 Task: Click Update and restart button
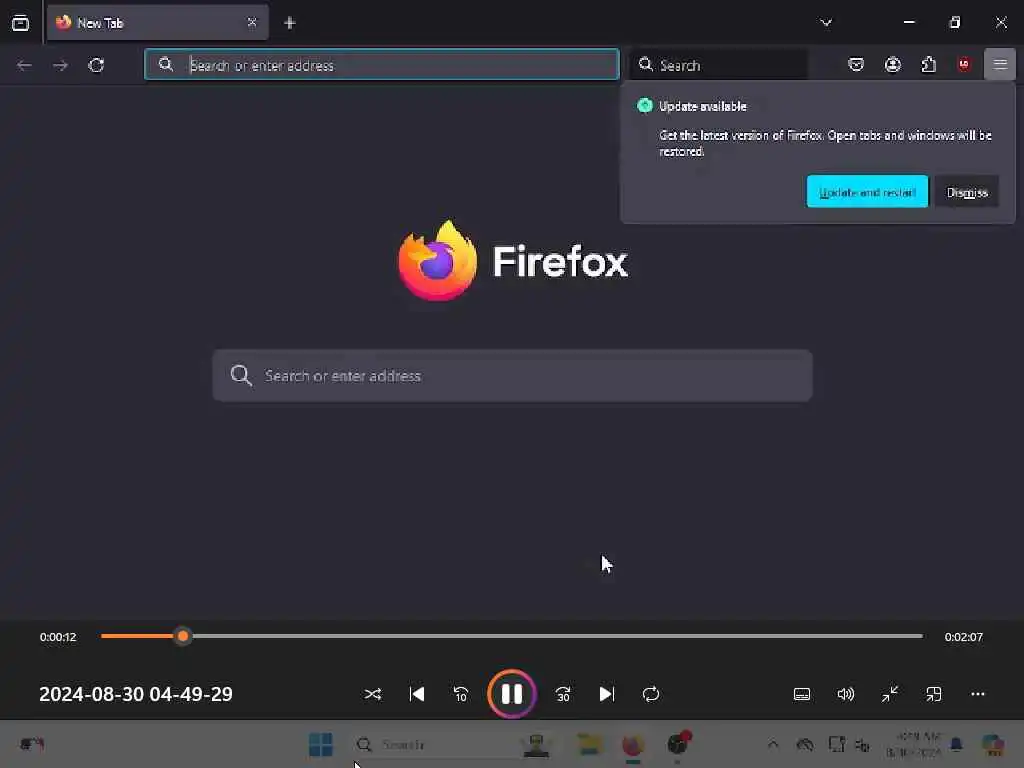(x=867, y=191)
